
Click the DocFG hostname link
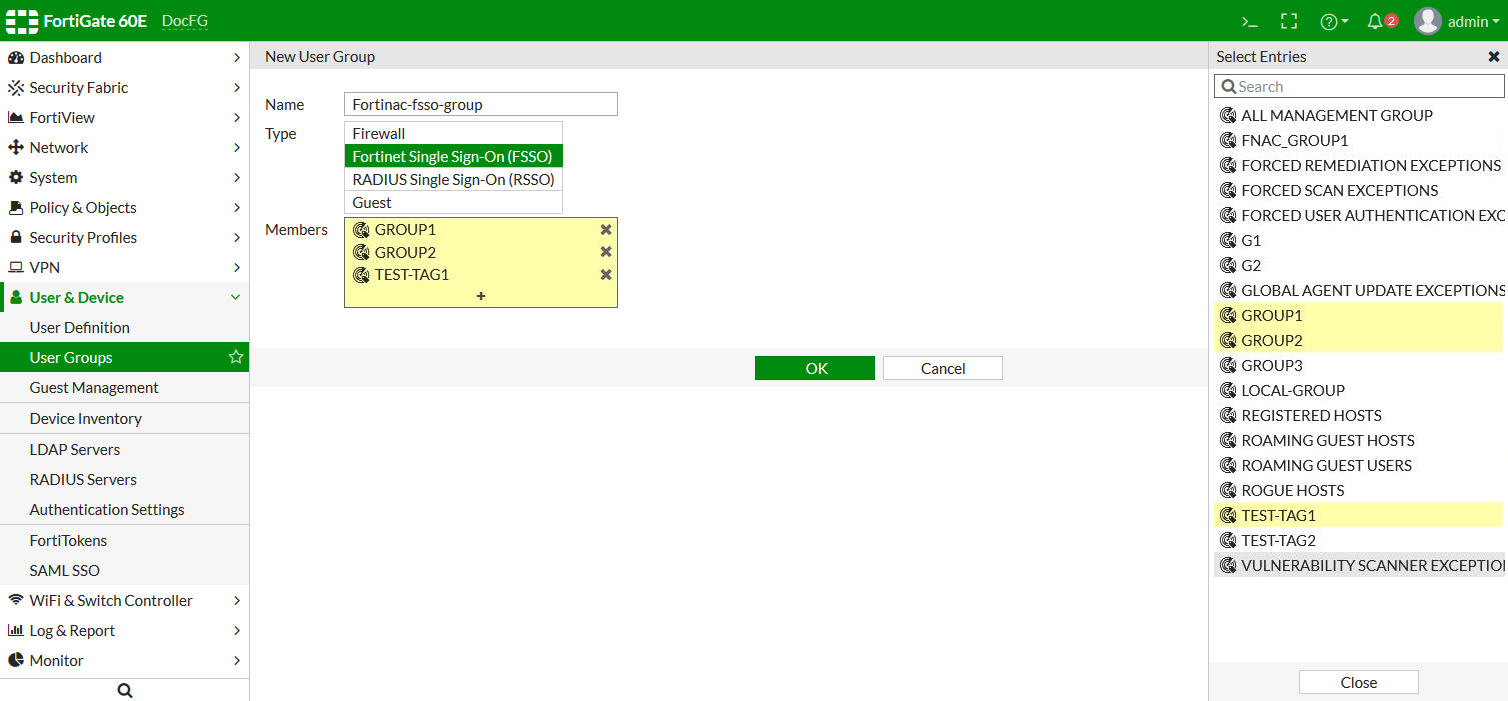(x=185, y=21)
